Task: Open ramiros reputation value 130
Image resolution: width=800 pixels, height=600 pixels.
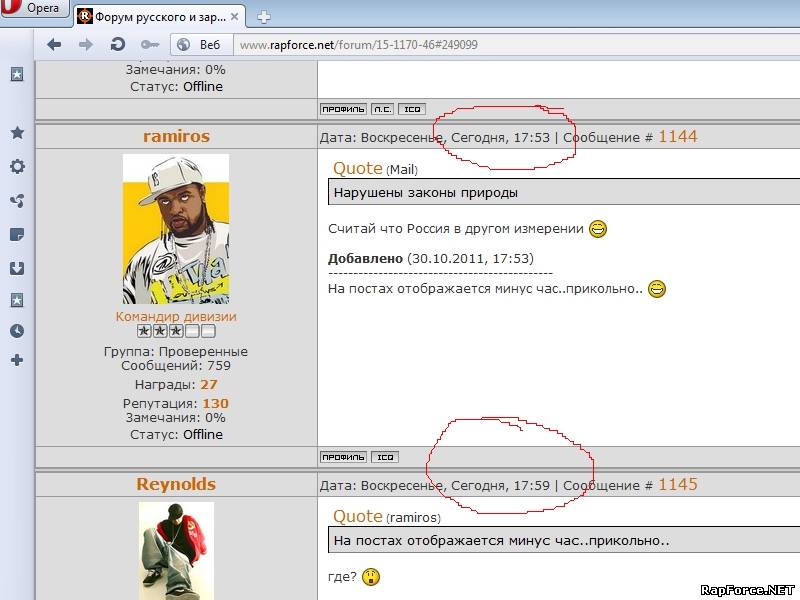Action: 215,404
